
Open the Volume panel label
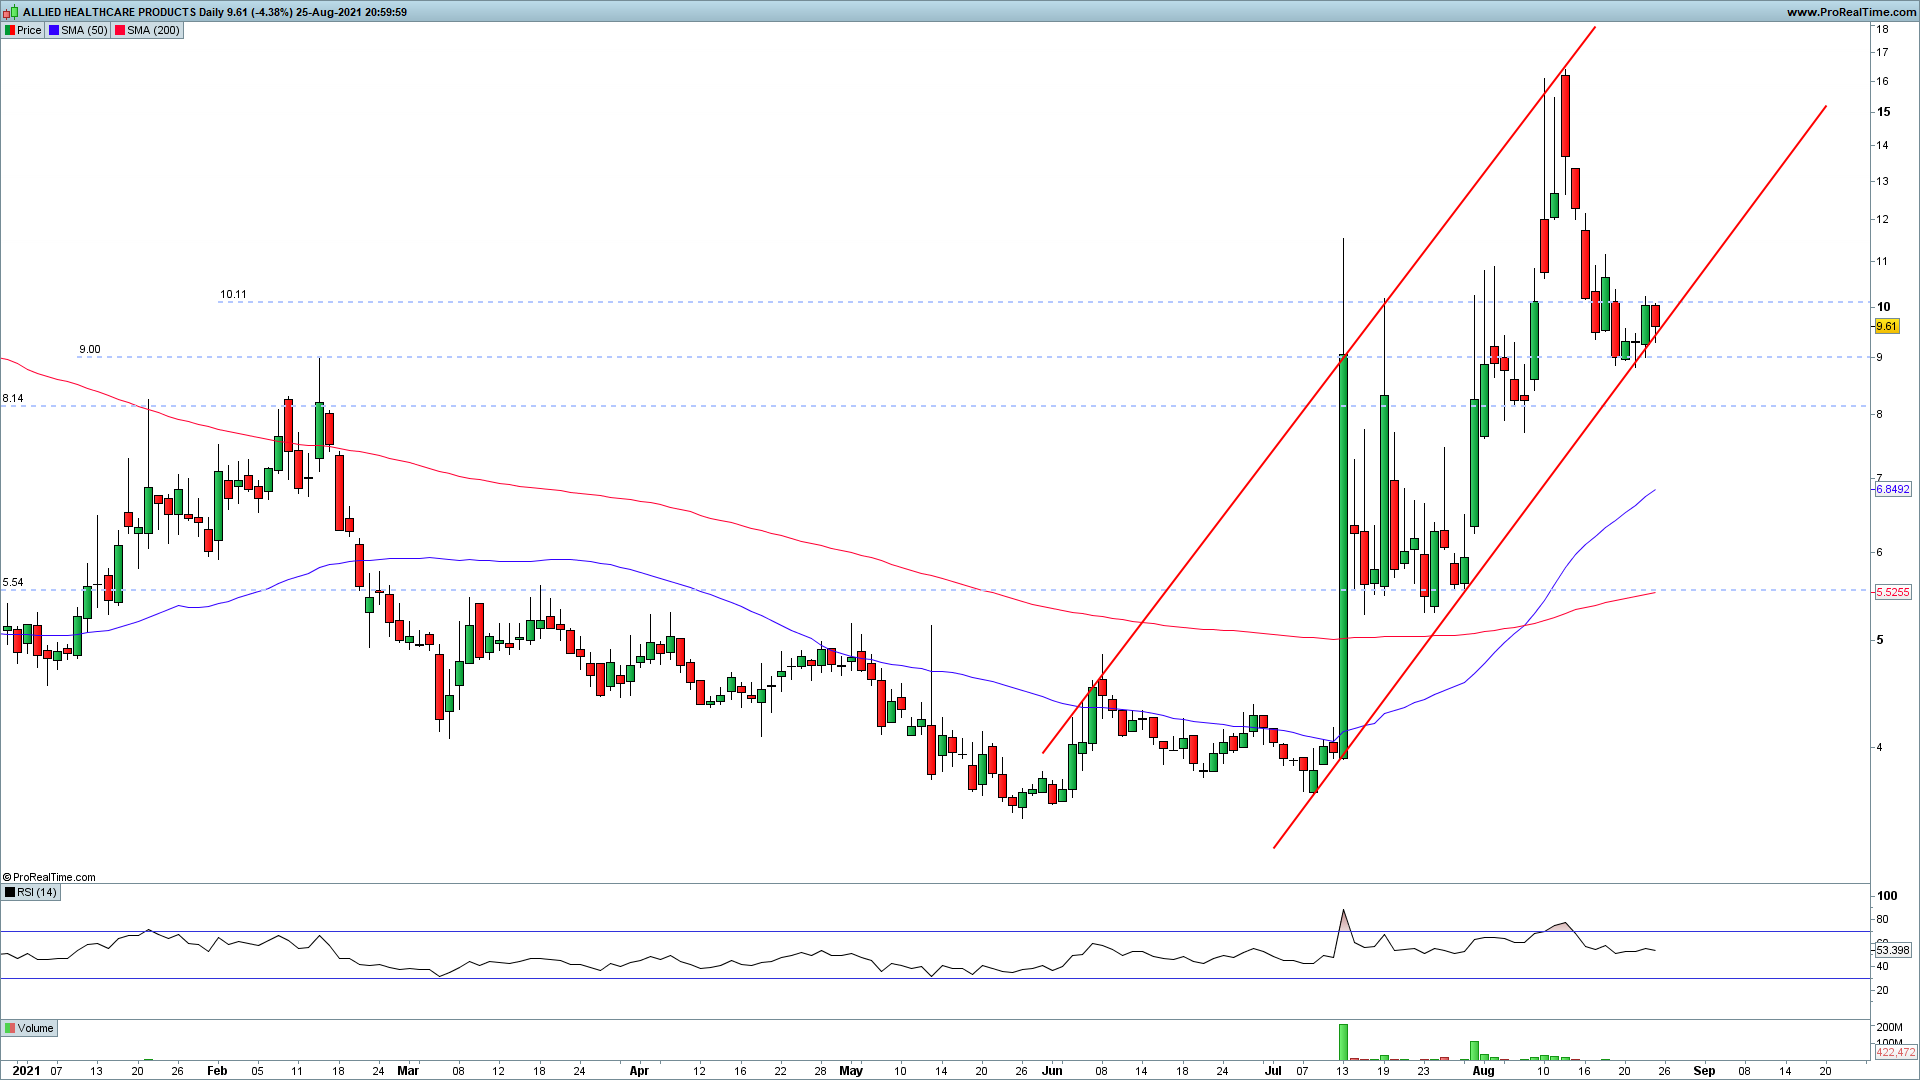coord(35,1028)
